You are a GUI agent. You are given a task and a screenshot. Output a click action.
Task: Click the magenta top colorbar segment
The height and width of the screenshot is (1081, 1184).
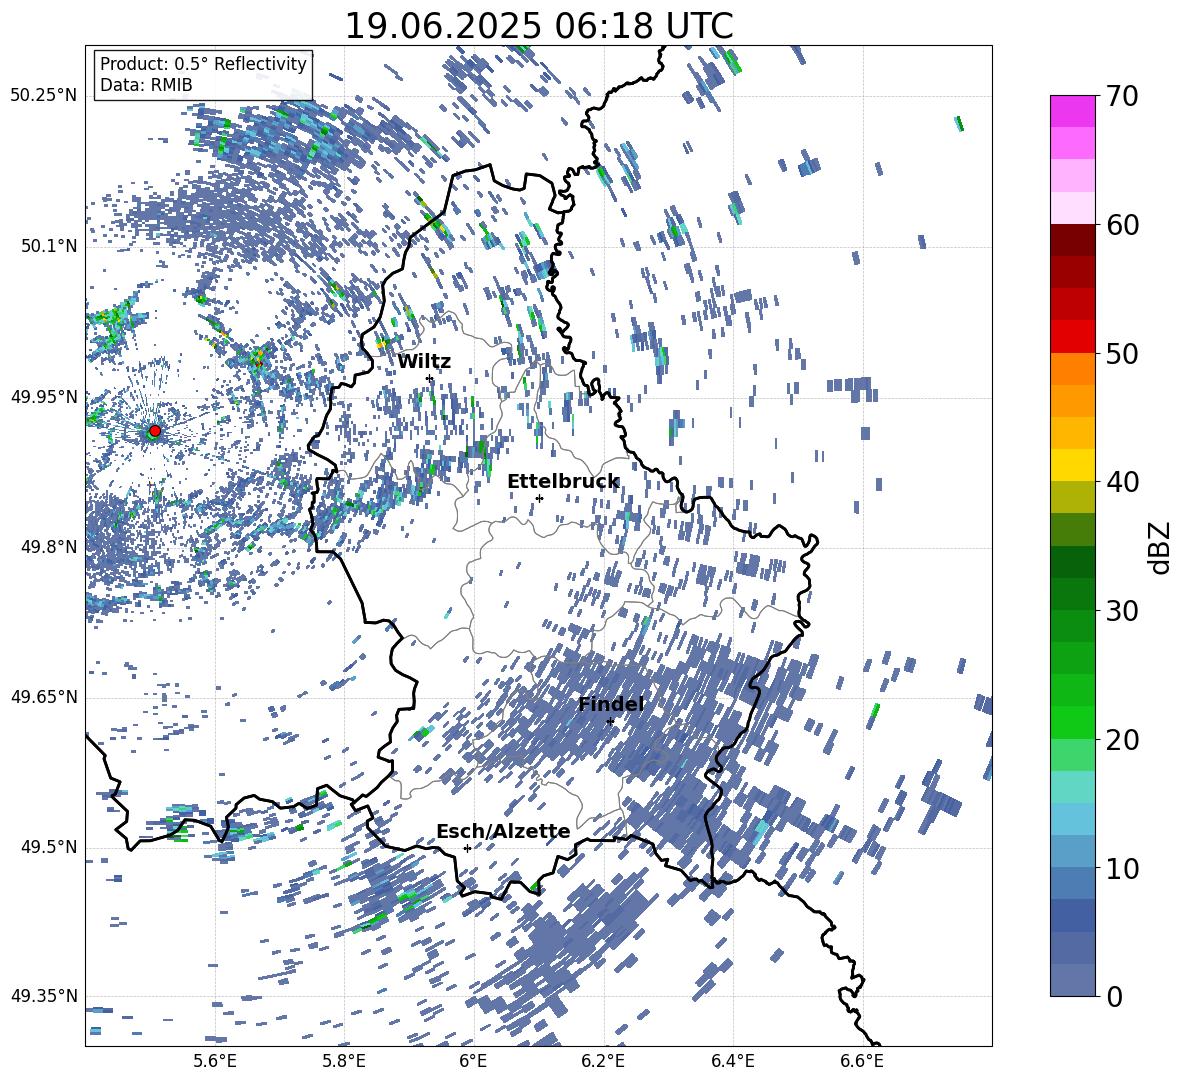(x=1072, y=111)
